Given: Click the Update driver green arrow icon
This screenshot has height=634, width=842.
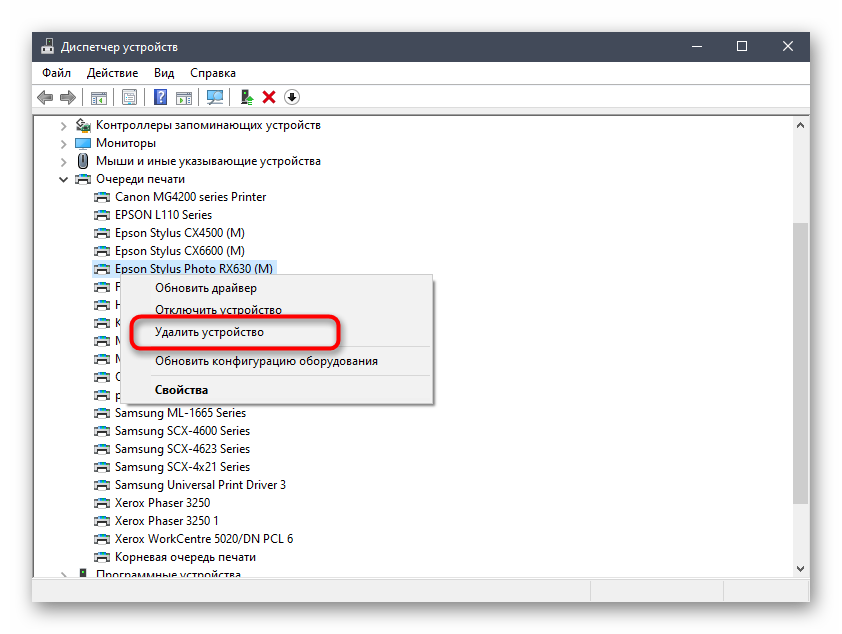Looking at the screenshot, I should tap(245, 97).
